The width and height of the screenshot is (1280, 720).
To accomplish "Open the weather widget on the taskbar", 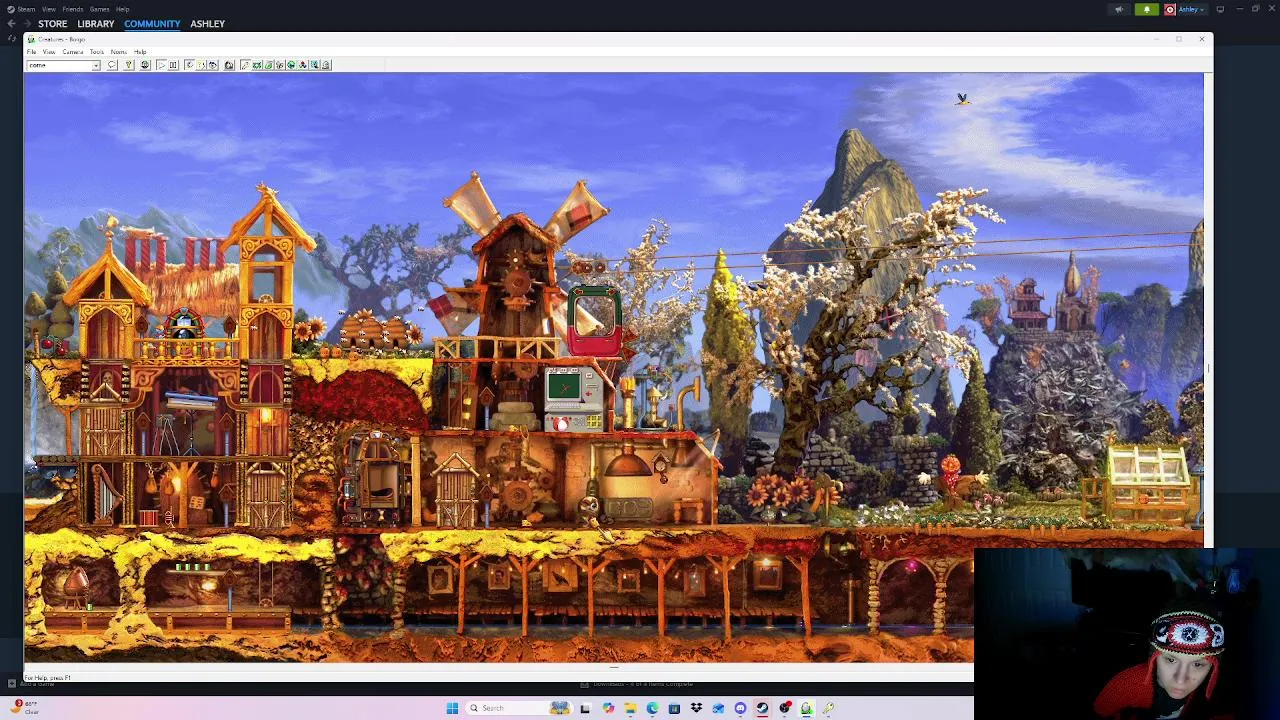I will [x=25, y=707].
